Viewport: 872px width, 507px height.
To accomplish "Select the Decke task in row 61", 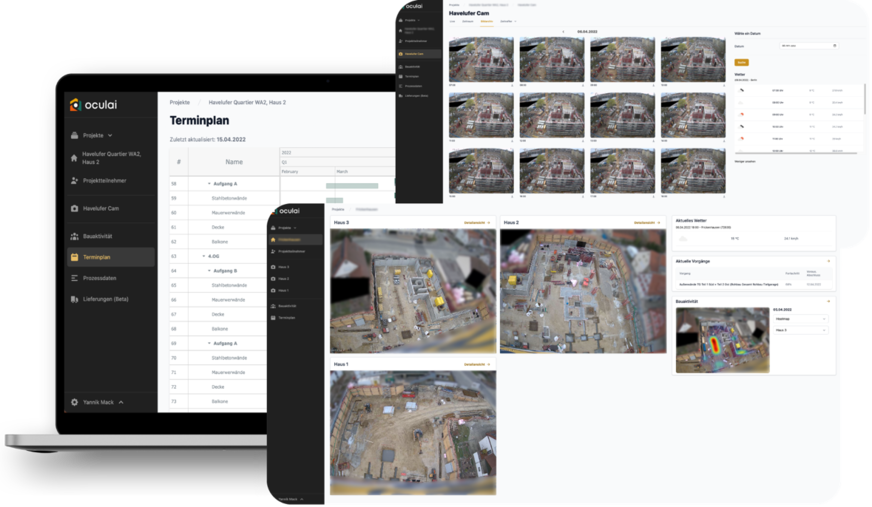I will point(218,227).
